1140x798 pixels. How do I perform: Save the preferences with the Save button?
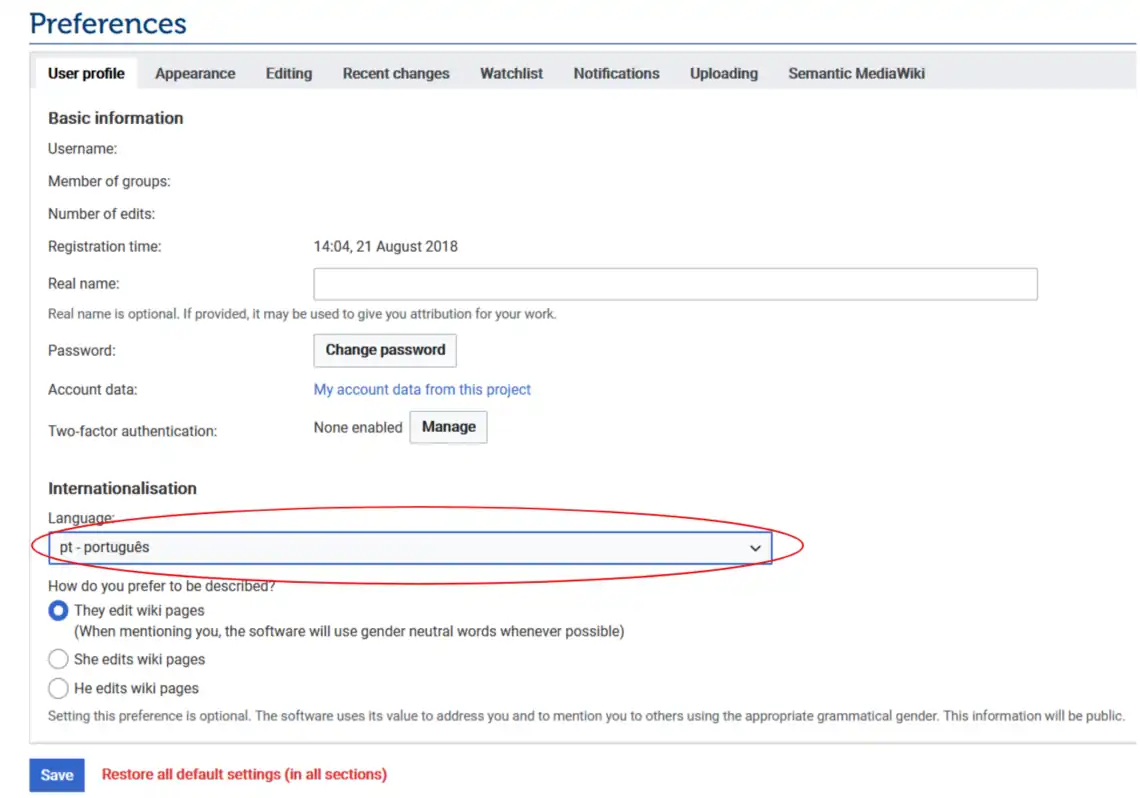click(x=57, y=775)
